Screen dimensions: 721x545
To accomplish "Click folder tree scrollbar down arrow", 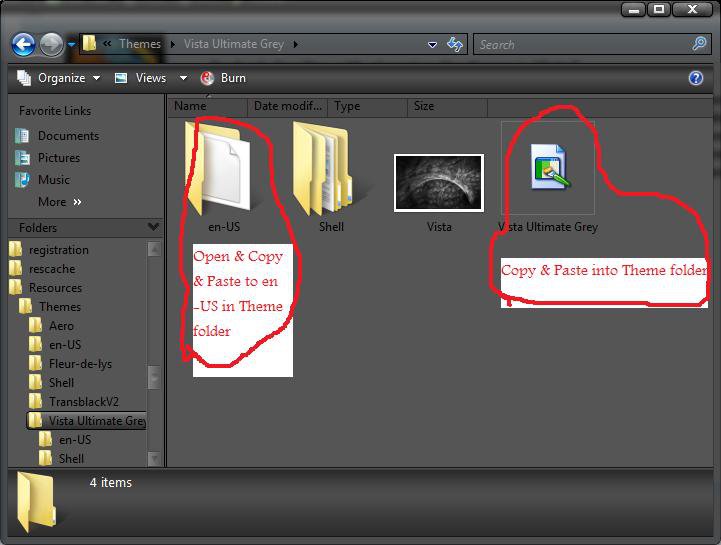I will click(x=154, y=459).
